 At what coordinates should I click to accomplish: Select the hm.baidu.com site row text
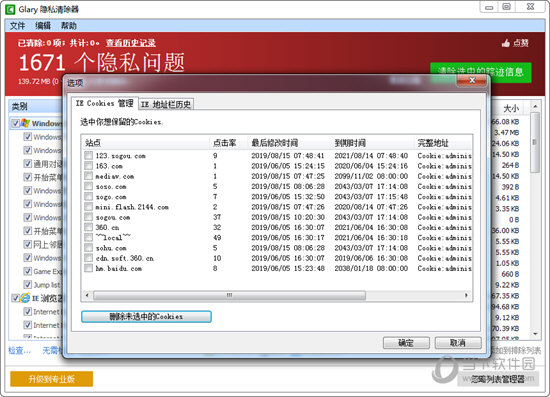[x=119, y=269]
